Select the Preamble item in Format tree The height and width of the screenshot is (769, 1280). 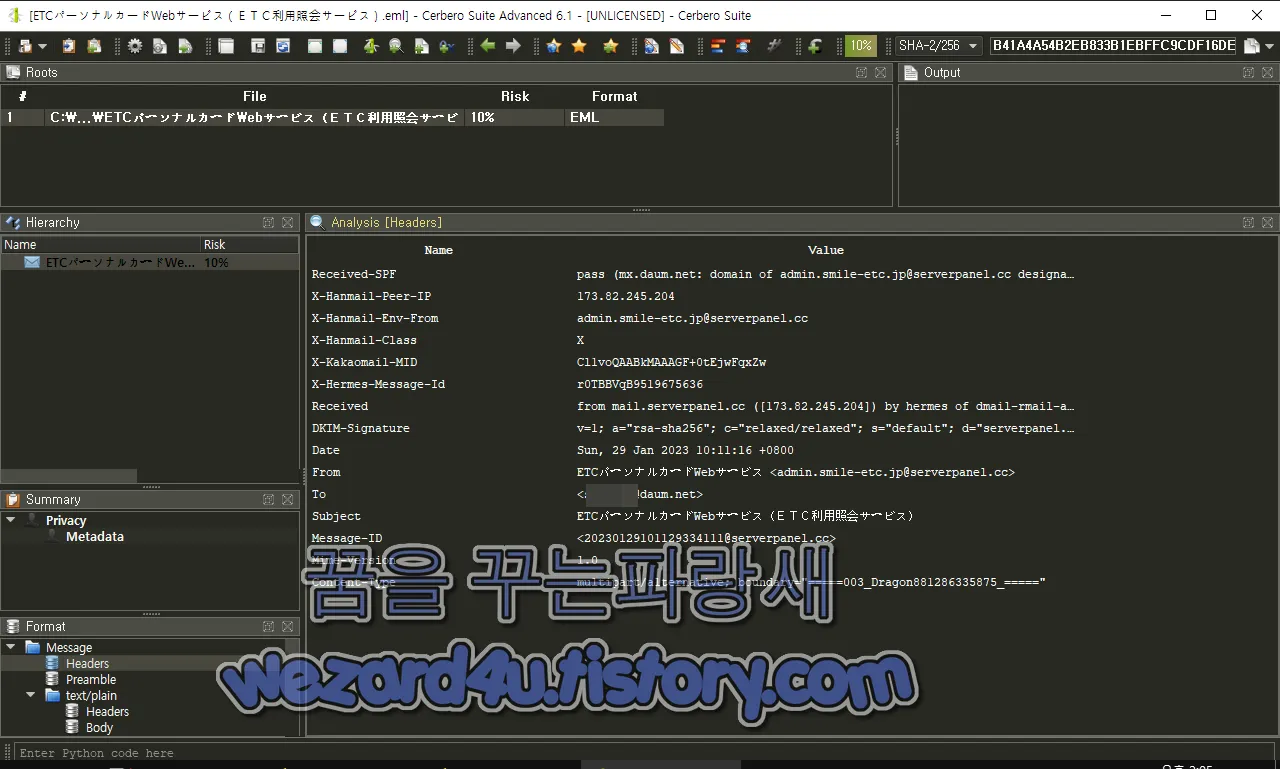click(91, 679)
